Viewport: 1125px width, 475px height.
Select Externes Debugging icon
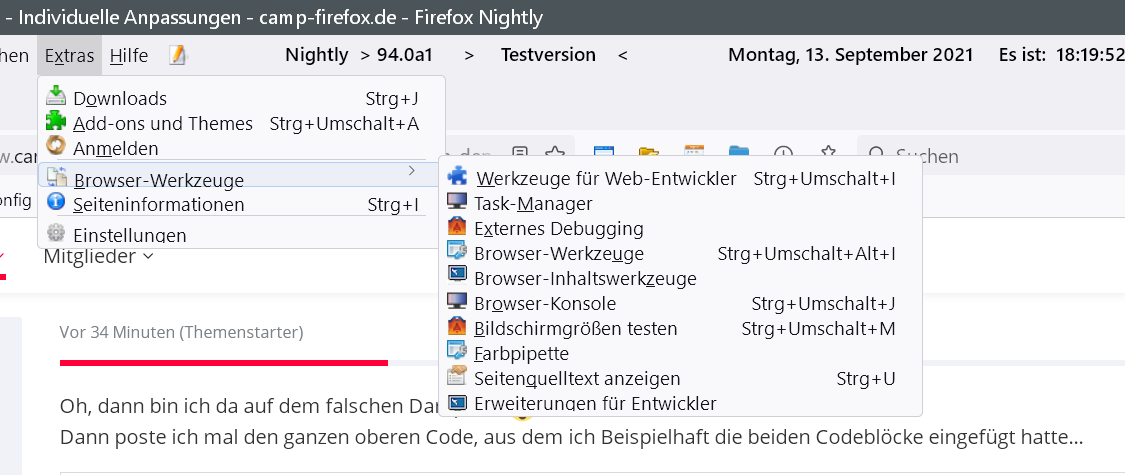coord(457,227)
